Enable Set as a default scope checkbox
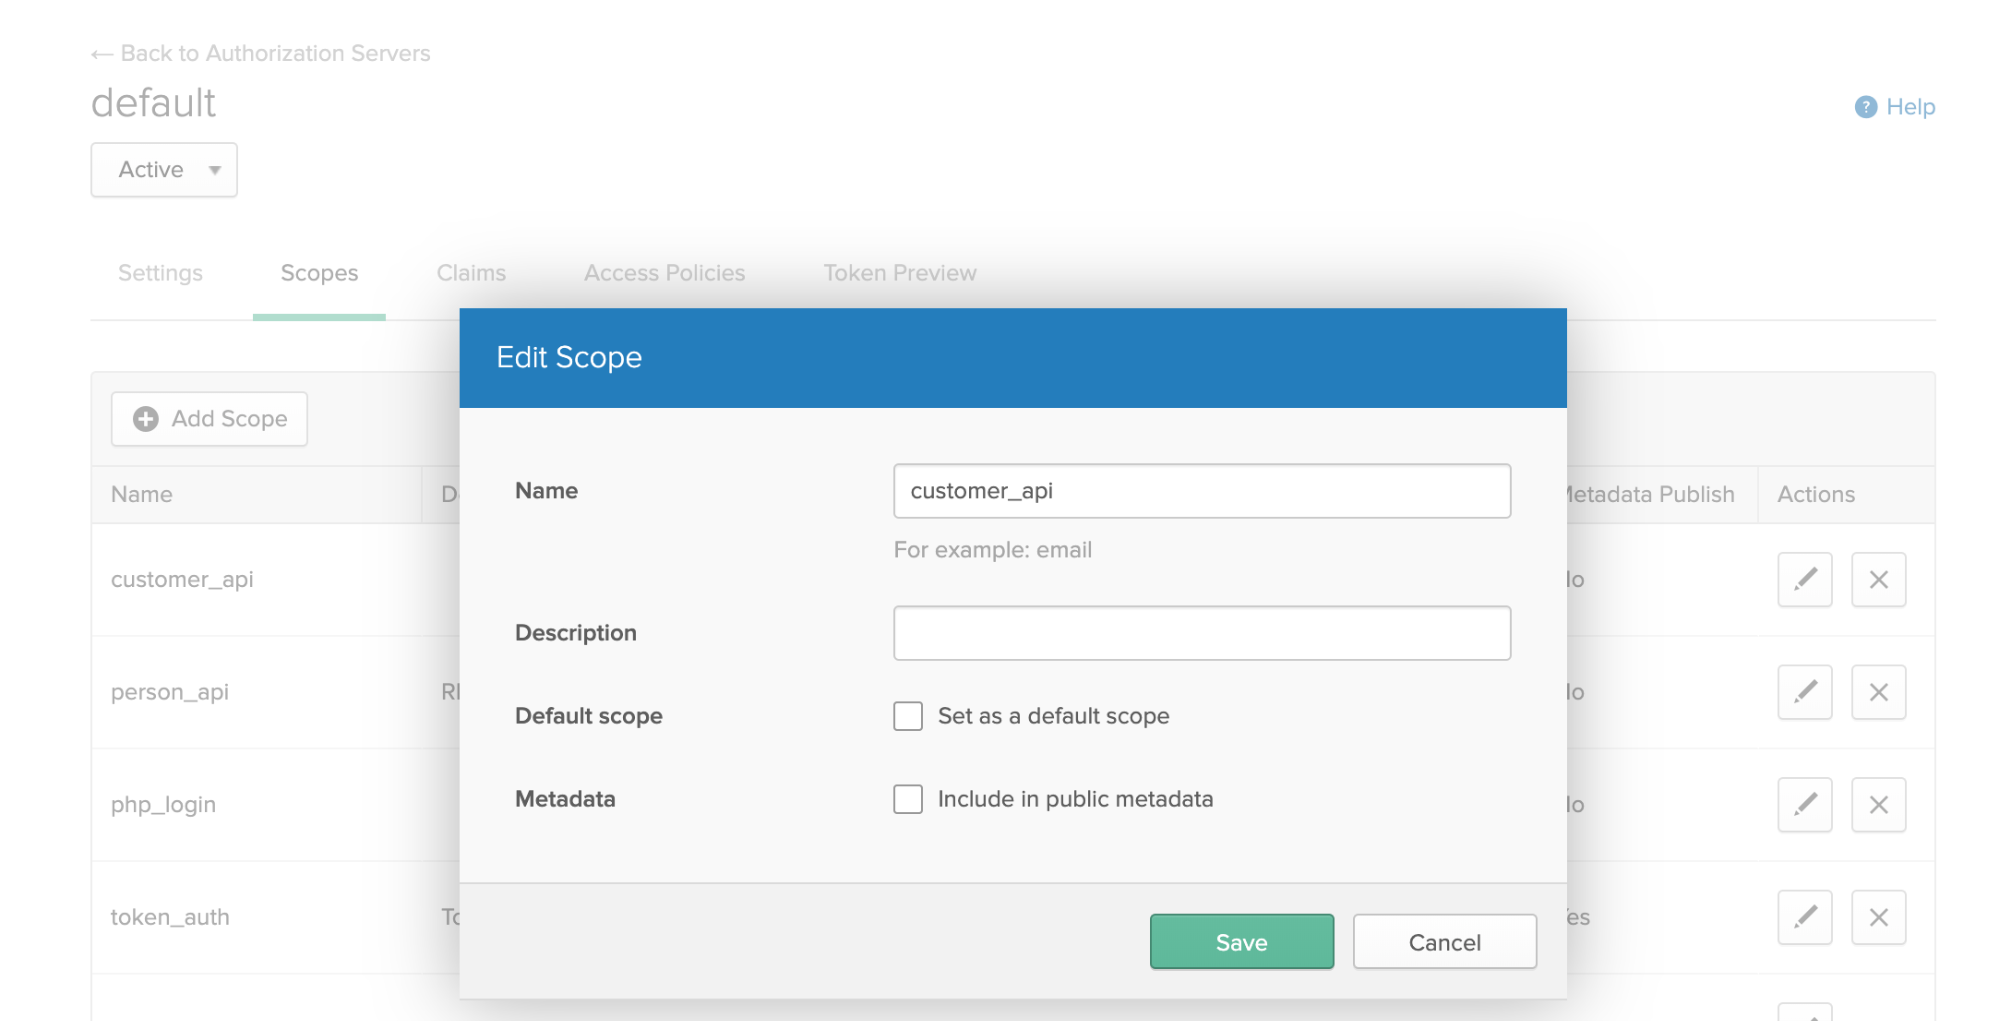1999x1021 pixels. 908,716
